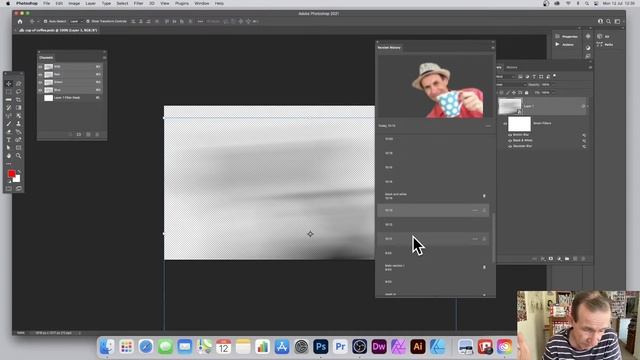This screenshot has height=360, width=640.
Task: Open the Channels panel flyout menu
Action: coord(104,58)
